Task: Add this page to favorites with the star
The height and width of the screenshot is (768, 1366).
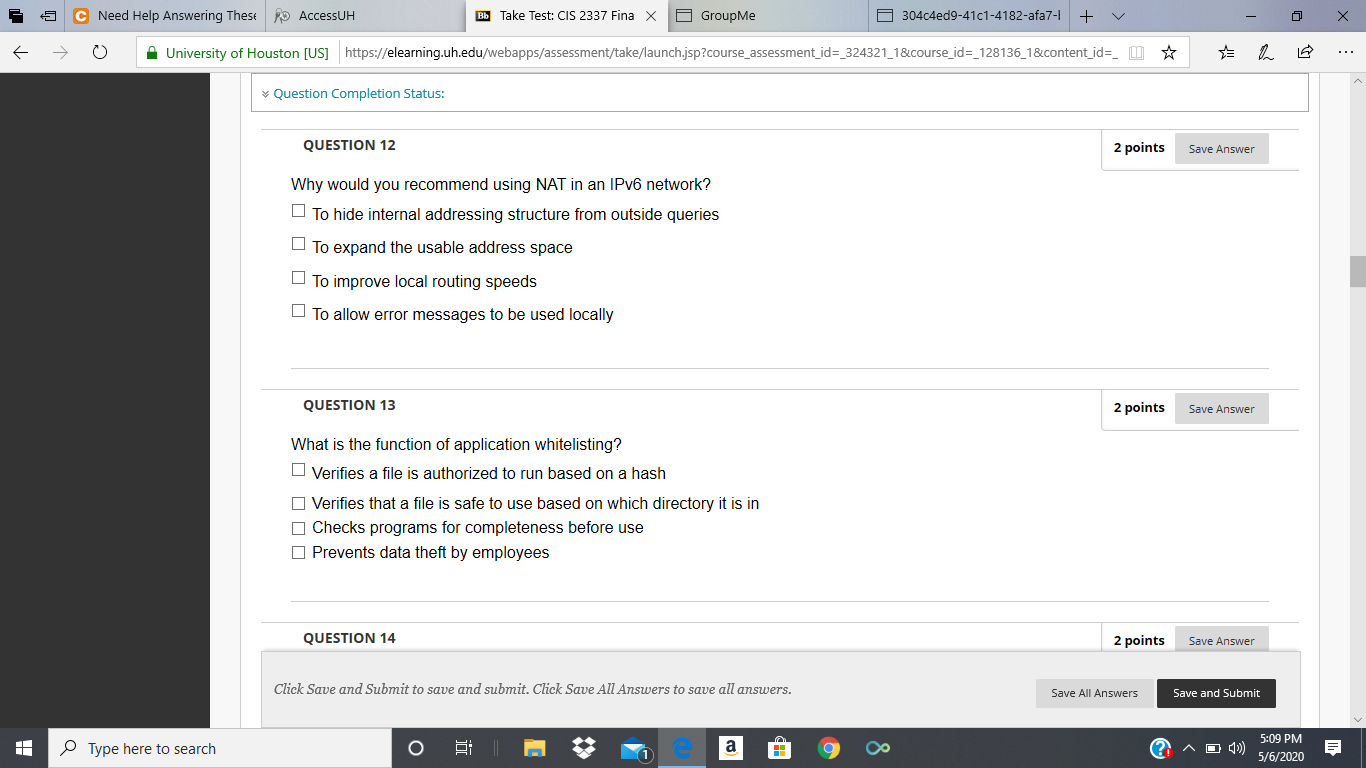Action: (x=1170, y=51)
